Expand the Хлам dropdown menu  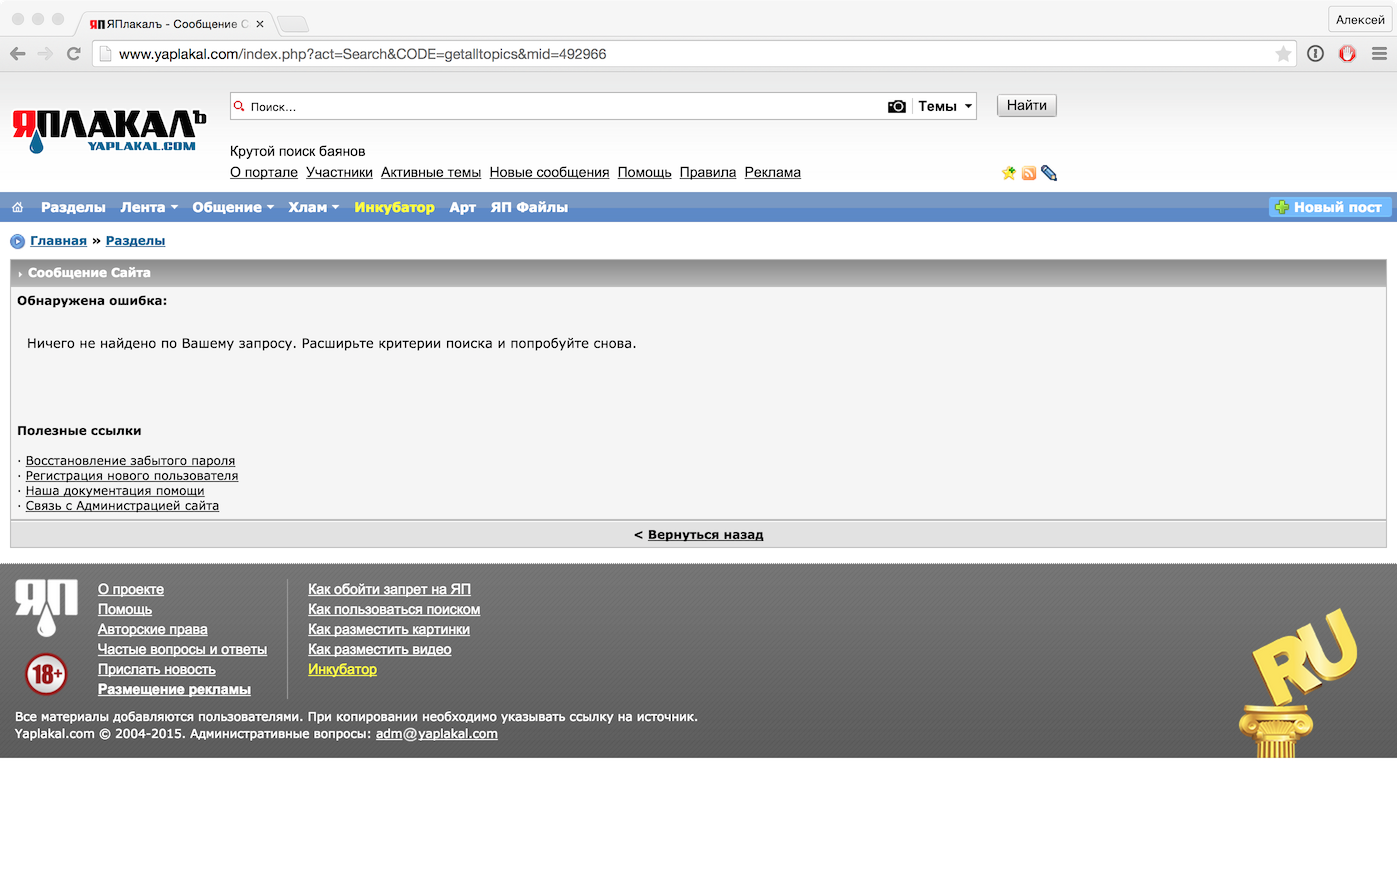(x=313, y=207)
